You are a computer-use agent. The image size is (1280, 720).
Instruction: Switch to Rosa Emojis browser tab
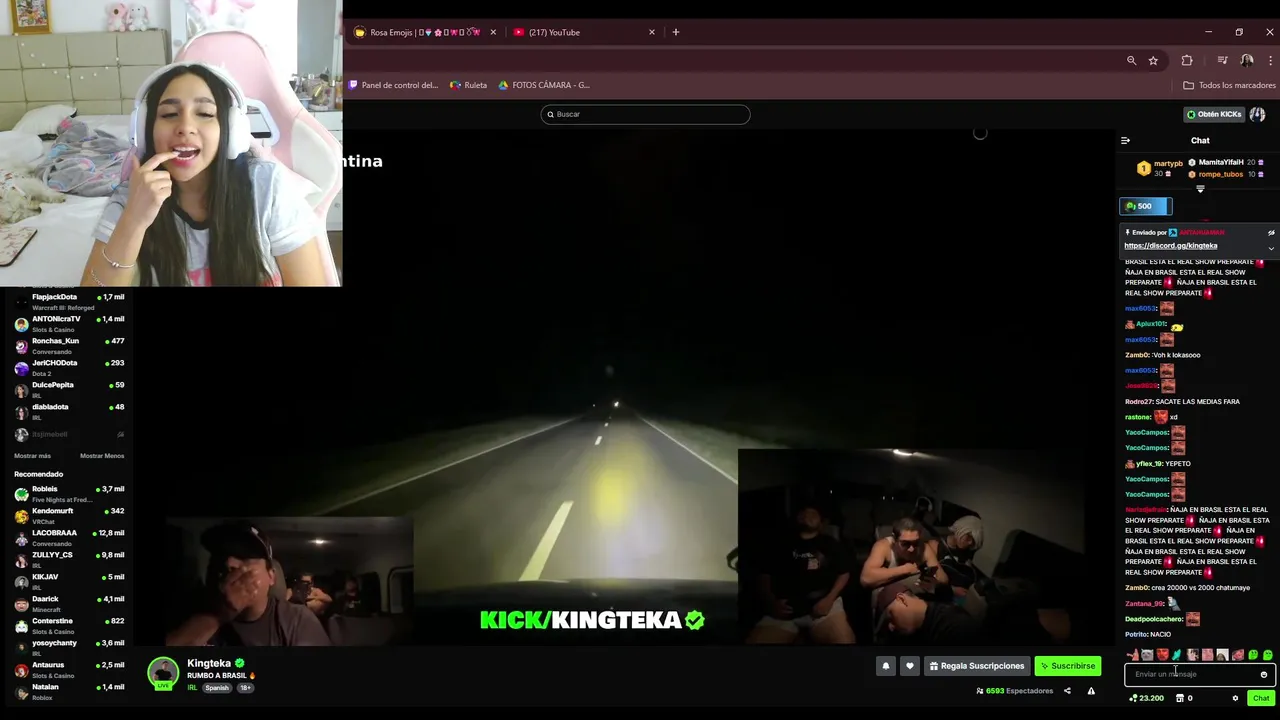click(x=425, y=32)
